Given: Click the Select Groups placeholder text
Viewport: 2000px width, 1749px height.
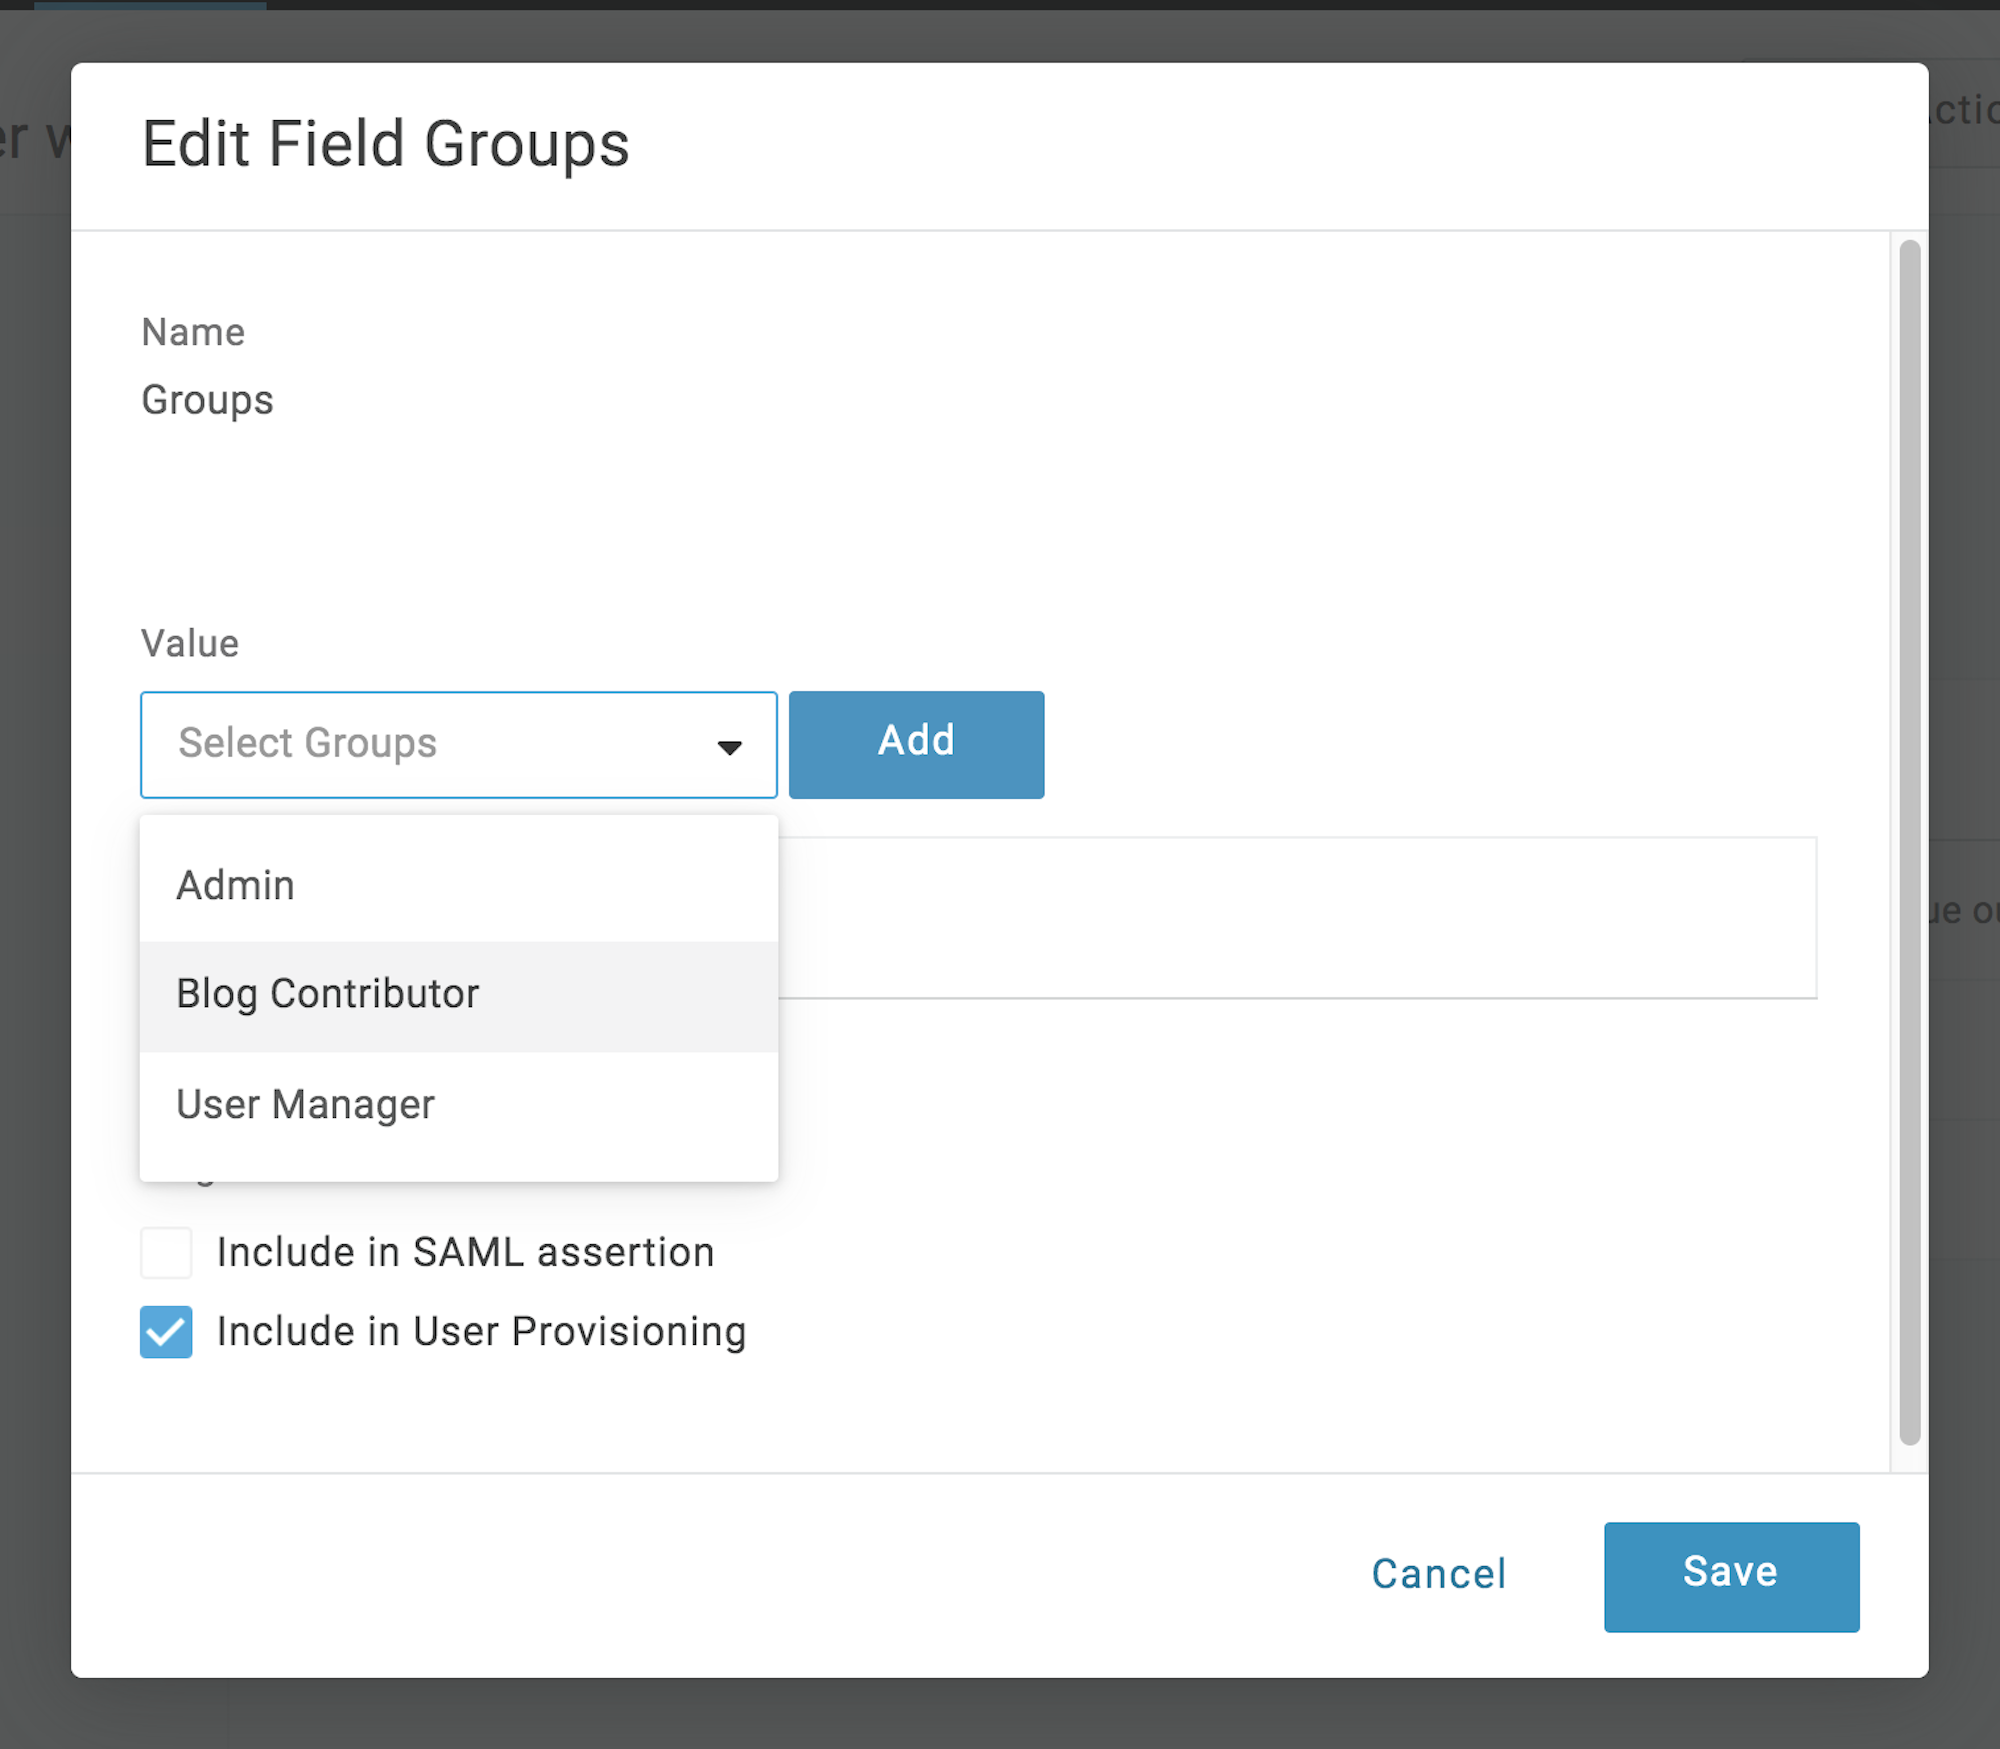Looking at the screenshot, I should click(308, 743).
